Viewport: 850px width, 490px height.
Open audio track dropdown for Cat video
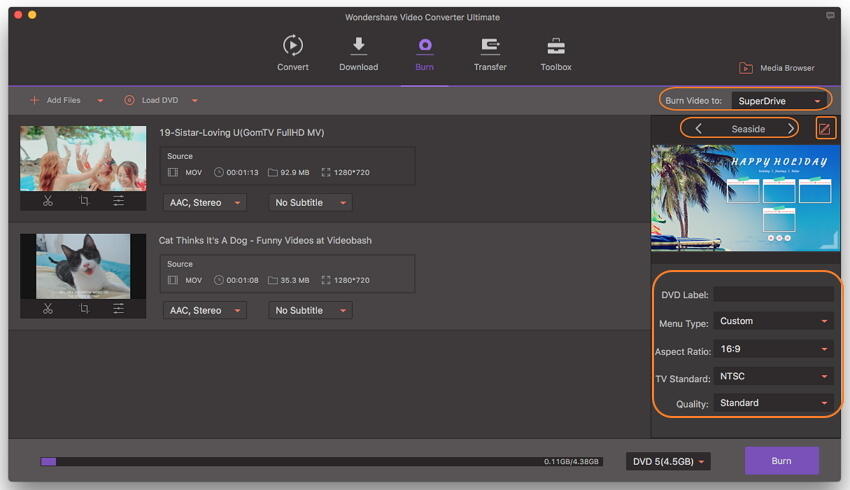click(204, 311)
